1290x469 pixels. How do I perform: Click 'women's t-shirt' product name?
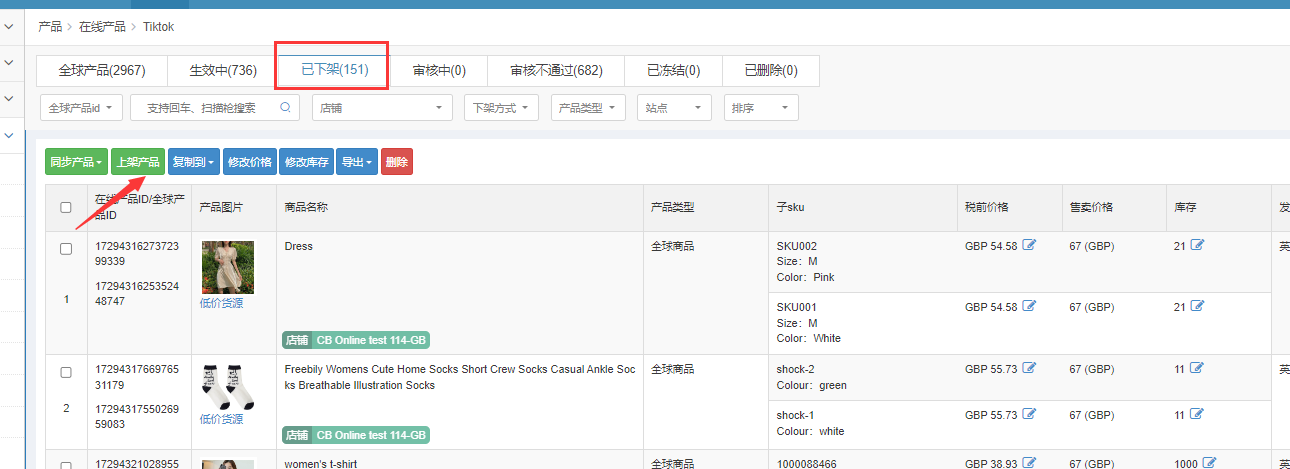point(321,464)
